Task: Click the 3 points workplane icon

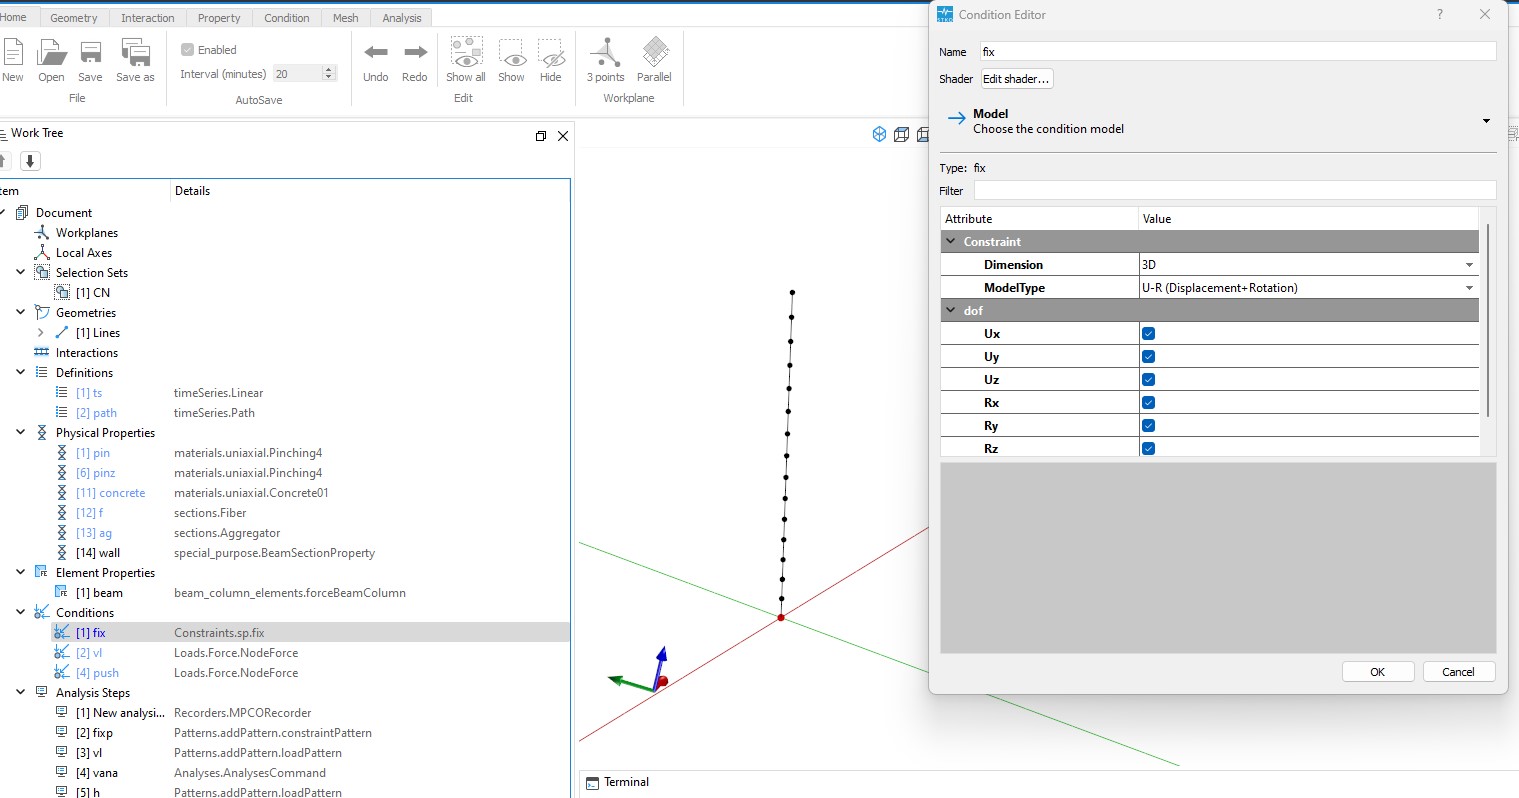Action: pyautogui.click(x=605, y=52)
